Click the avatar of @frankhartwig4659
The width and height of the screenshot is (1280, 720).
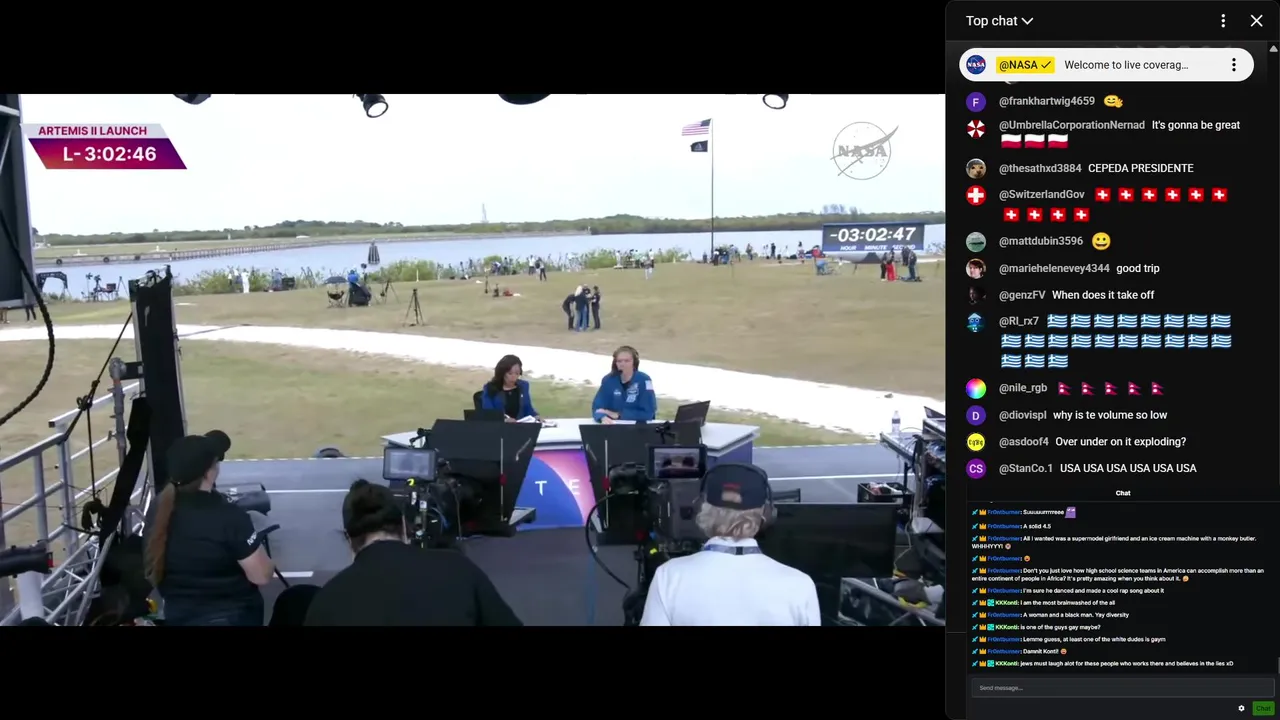(x=976, y=102)
